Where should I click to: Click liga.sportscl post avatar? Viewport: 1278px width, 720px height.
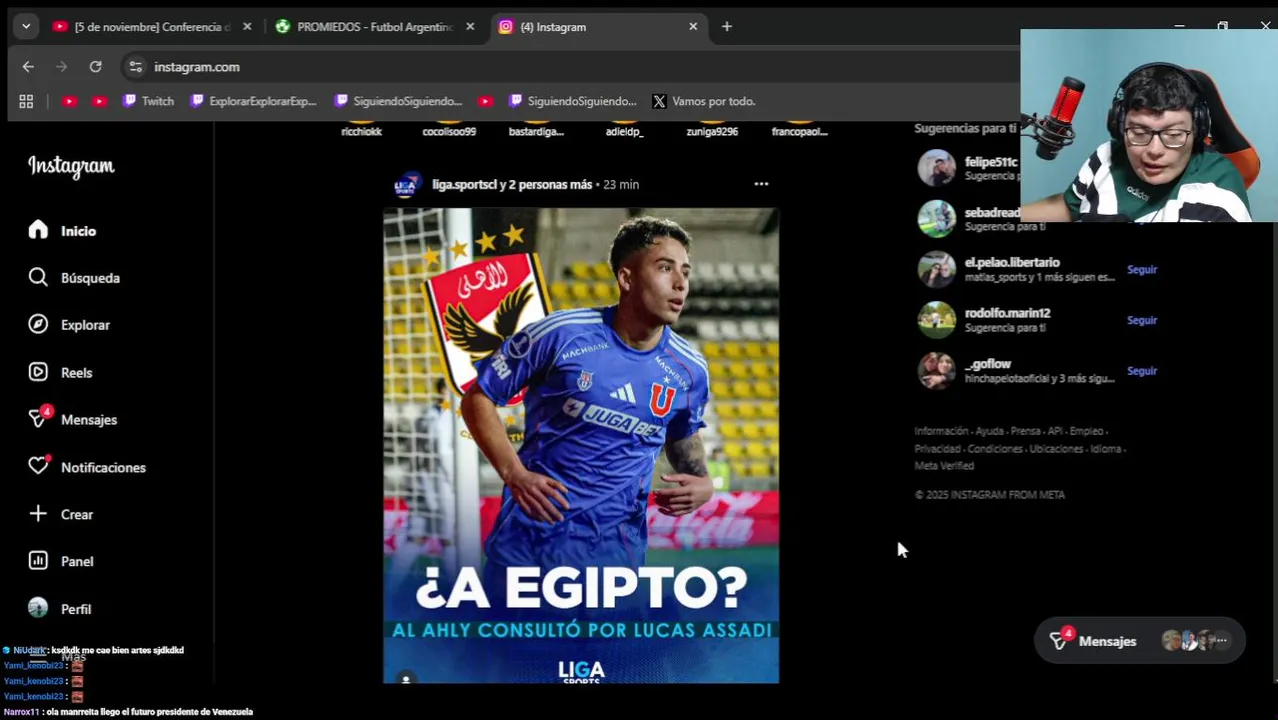(406, 184)
